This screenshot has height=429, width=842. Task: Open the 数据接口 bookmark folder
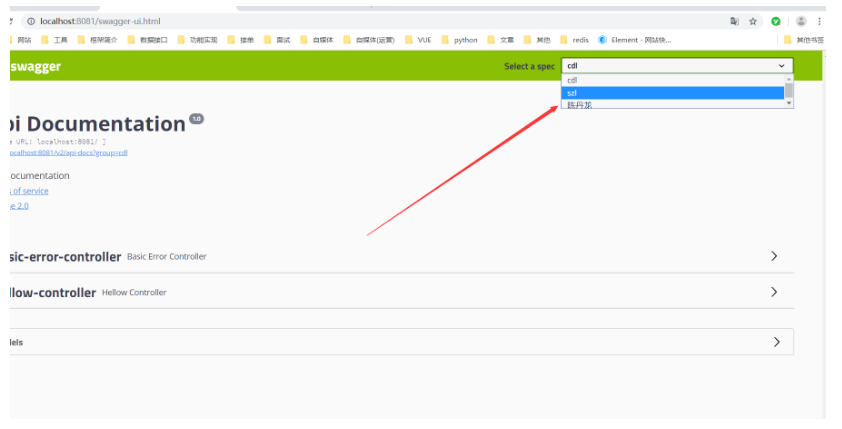click(x=148, y=40)
